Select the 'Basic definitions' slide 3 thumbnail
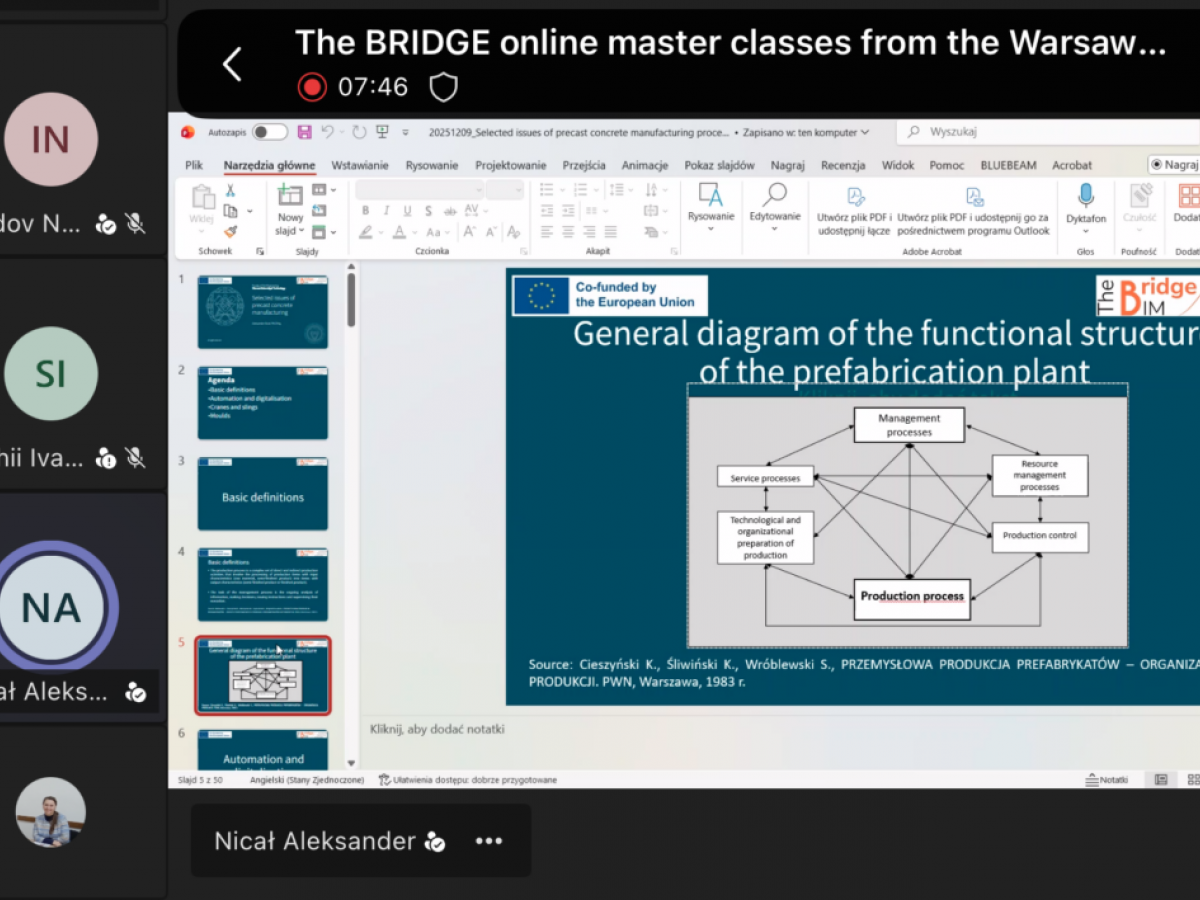The height and width of the screenshot is (900, 1200). [x=263, y=495]
